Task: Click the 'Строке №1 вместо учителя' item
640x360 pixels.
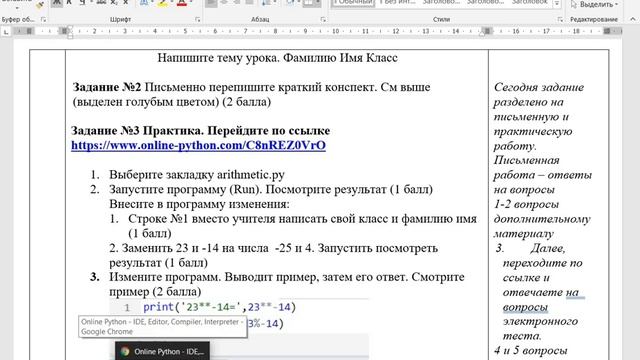Action: pyautogui.click(x=302, y=226)
